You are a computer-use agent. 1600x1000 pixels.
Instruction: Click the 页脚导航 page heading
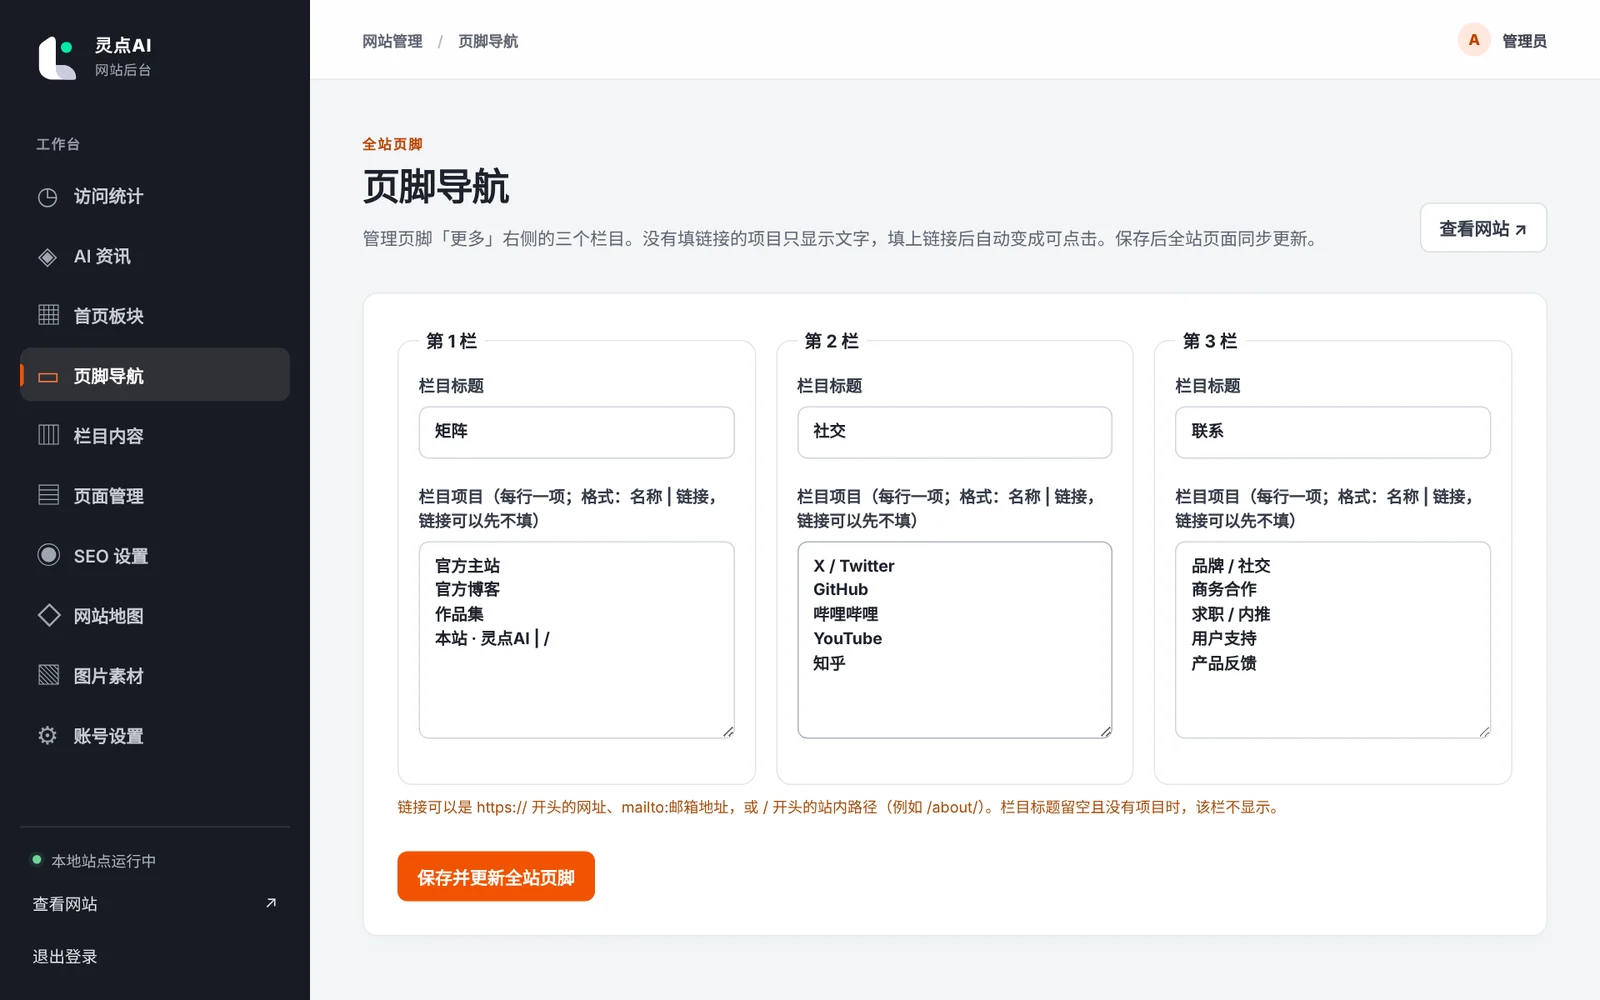(x=436, y=187)
